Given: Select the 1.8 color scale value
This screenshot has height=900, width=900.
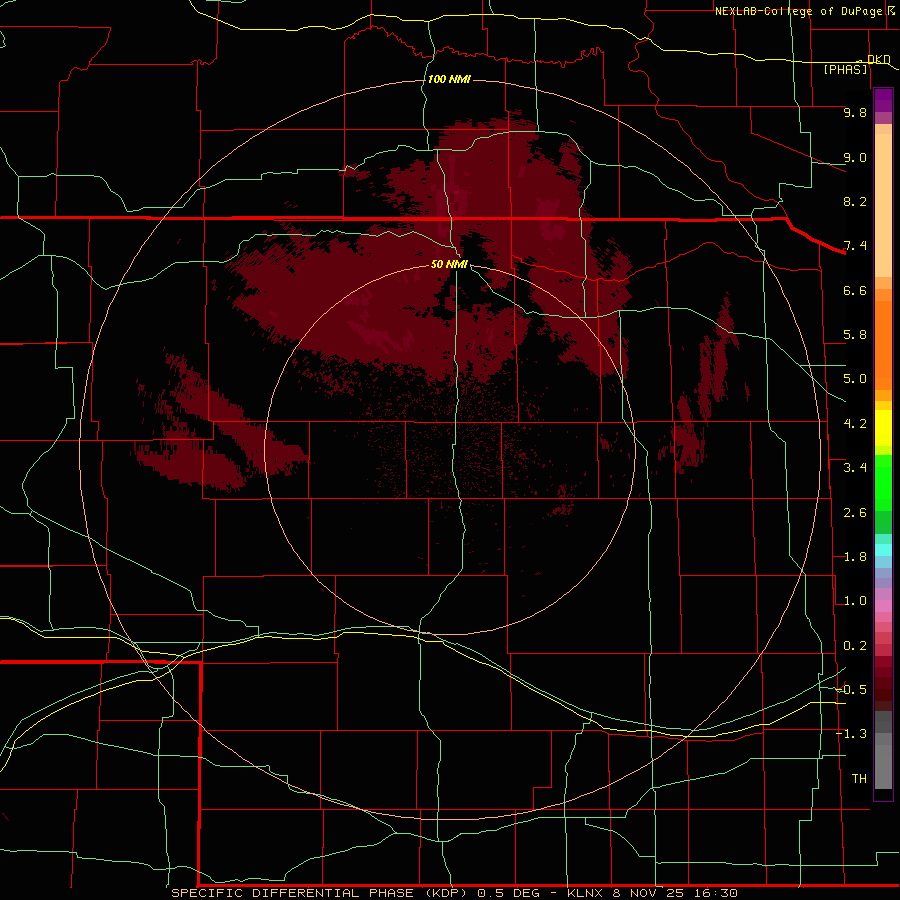Looking at the screenshot, I should tap(855, 557).
